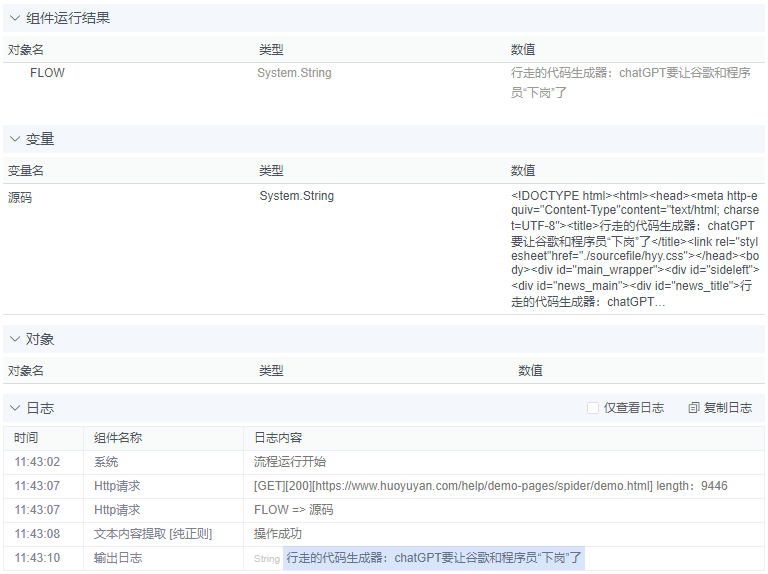The image size is (768, 574).
Task: Click the 源码 HTML value text
Action: pyautogui.click(x=634, y=248)
